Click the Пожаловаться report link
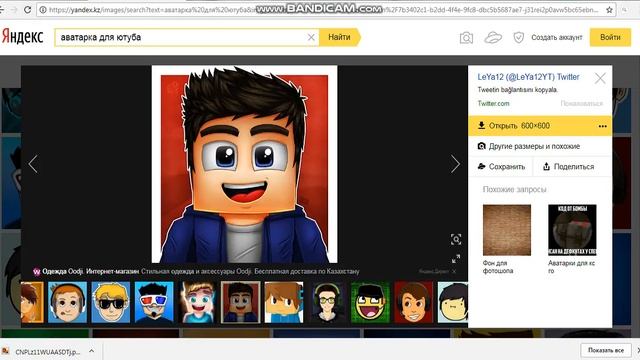Viewport: 640px width, 360px height. (x=581, y=104)
